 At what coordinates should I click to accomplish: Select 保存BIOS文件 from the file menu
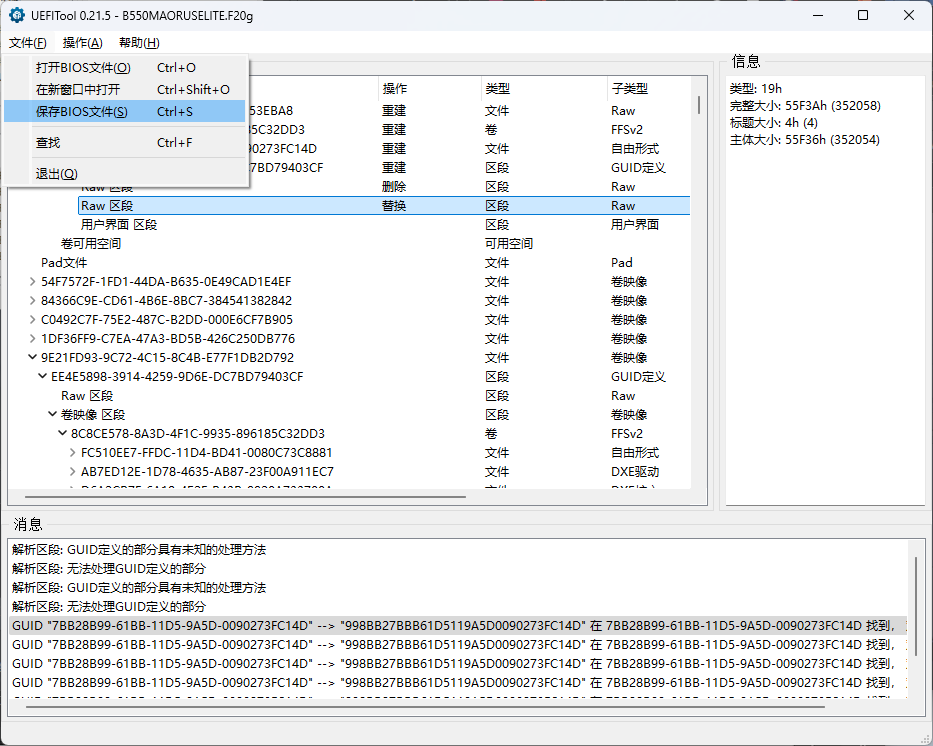tap(82, 111)
